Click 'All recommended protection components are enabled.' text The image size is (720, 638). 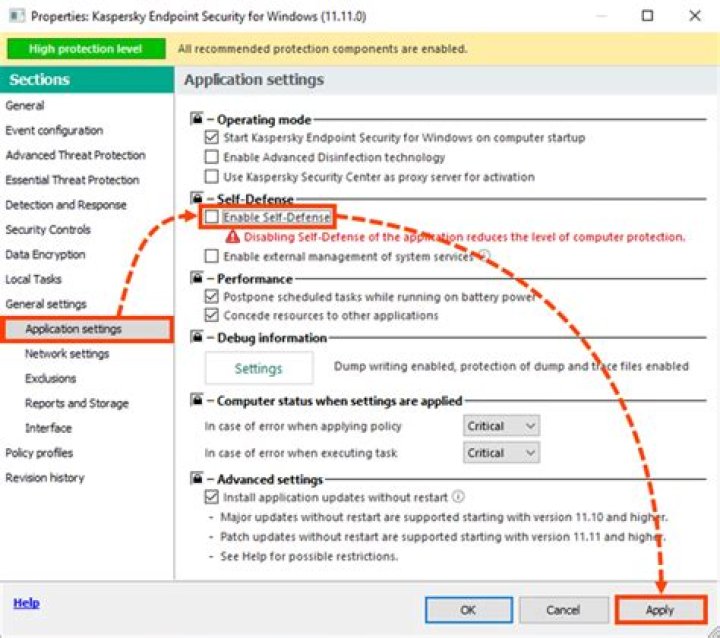[322, 49]
